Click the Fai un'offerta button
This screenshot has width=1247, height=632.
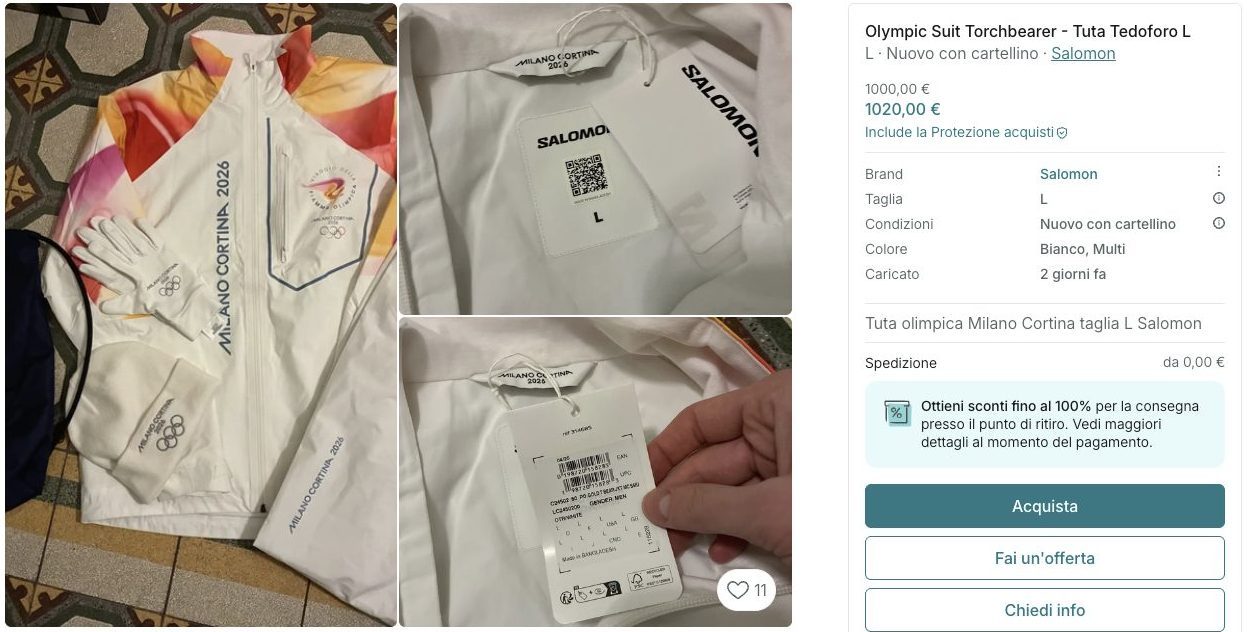click(1044, 558)
